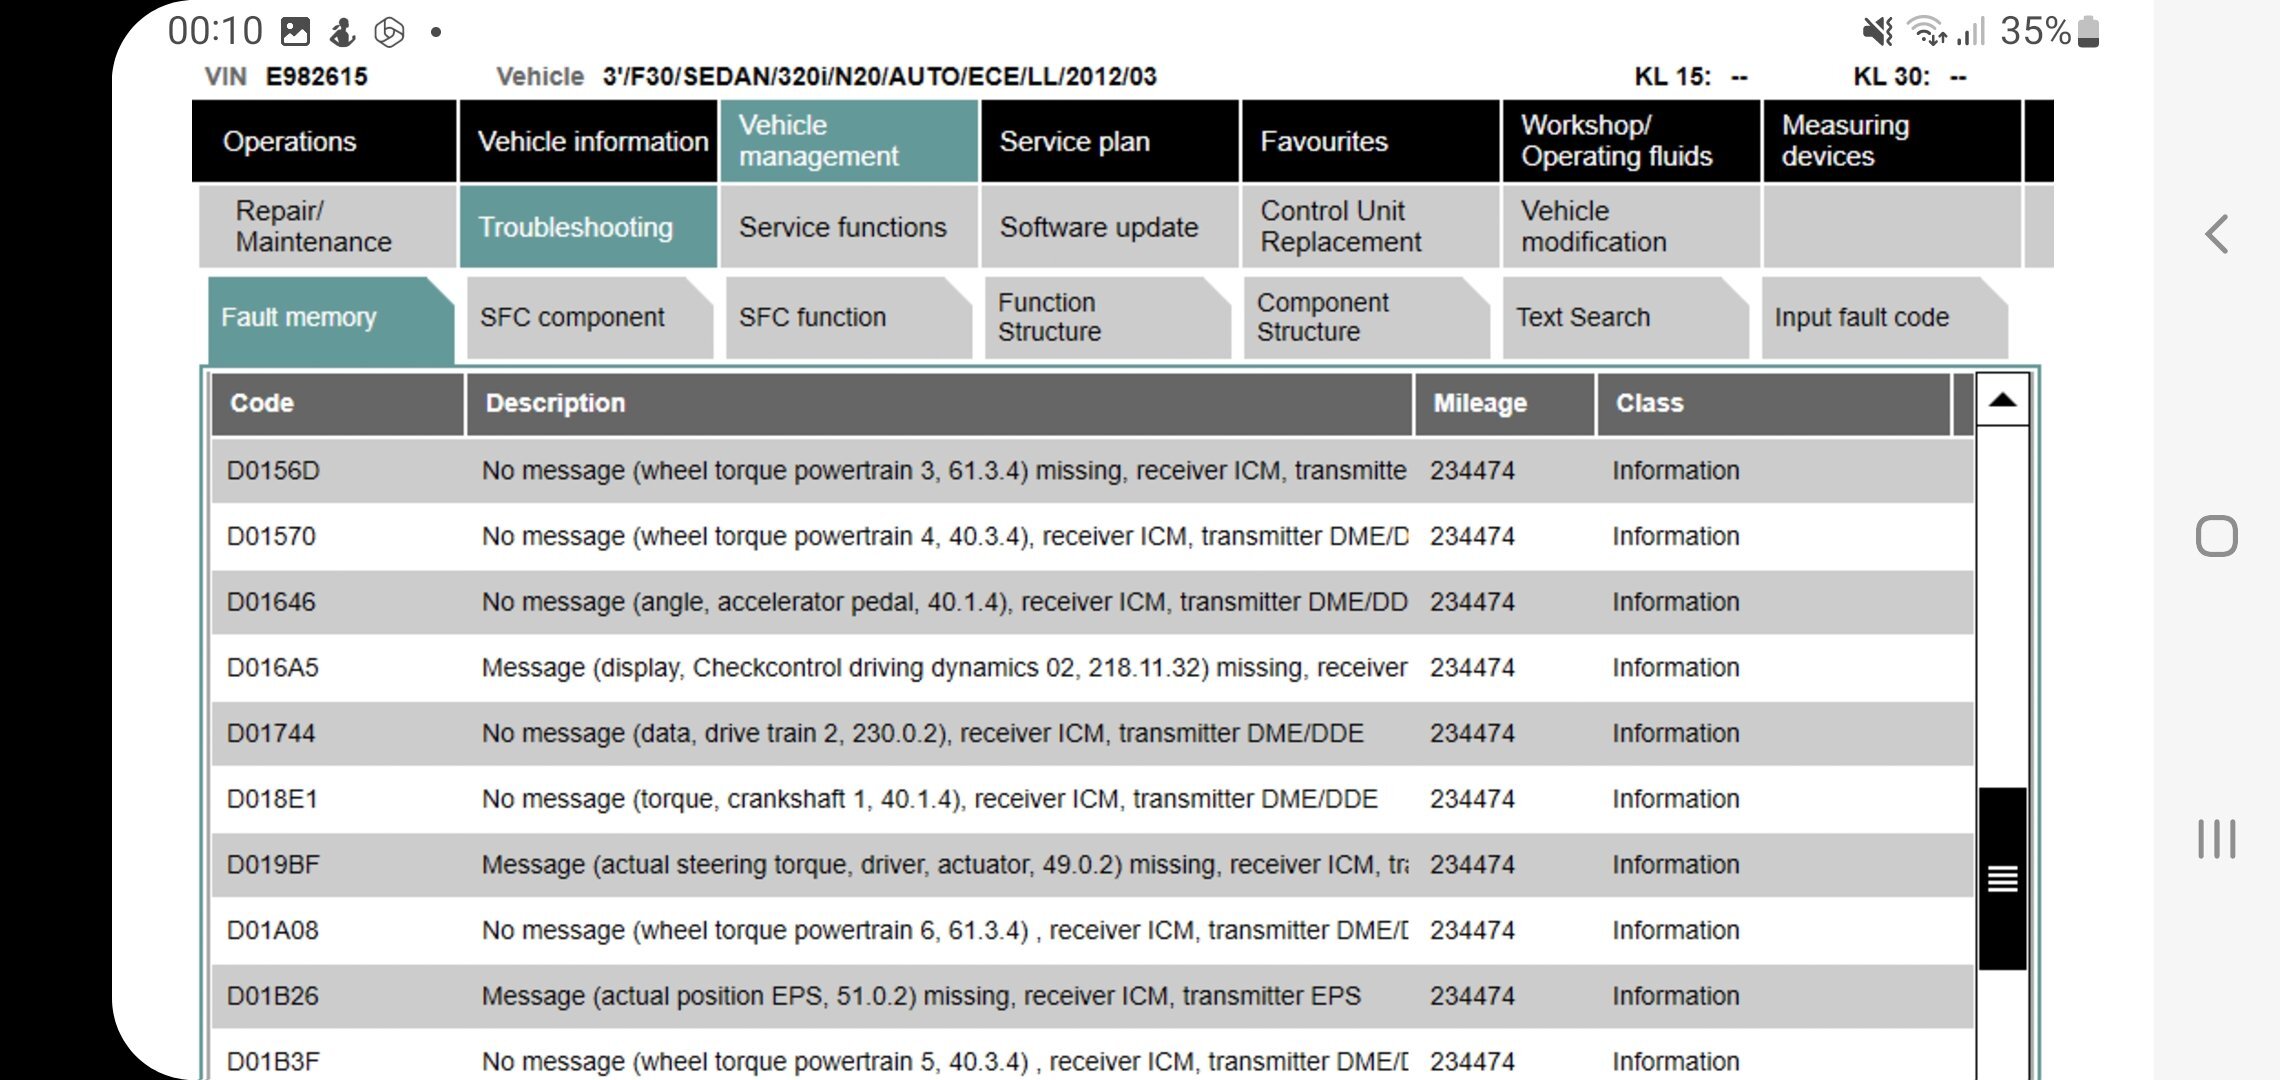Image resolution: width=2280 pixels, height=1080 pixels.
Task: Sort by the Mileage column header
Action: (x=1505, y=404)
